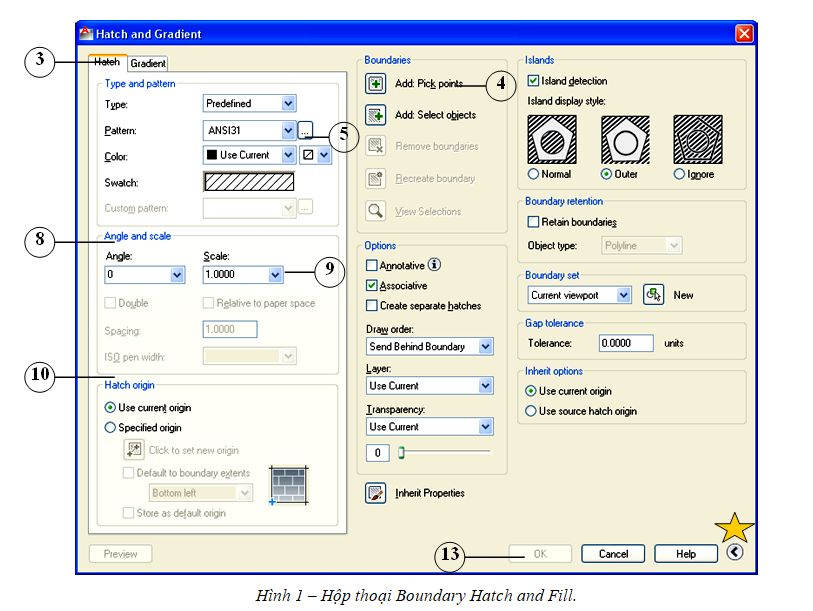Click the Inherit Properties icon
Image resolution: width=813 pixels, height=611 pixels.
point(375,492)
